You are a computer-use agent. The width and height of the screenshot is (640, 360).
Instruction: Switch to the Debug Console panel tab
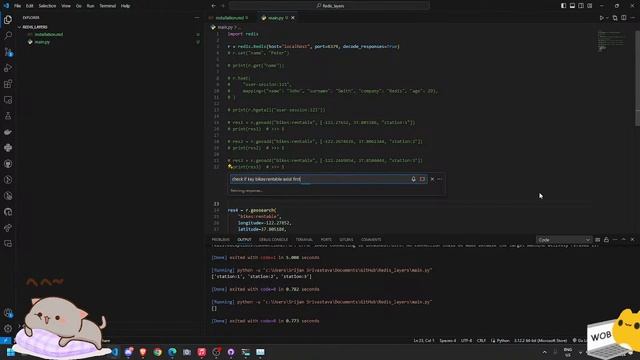point(273,240)
